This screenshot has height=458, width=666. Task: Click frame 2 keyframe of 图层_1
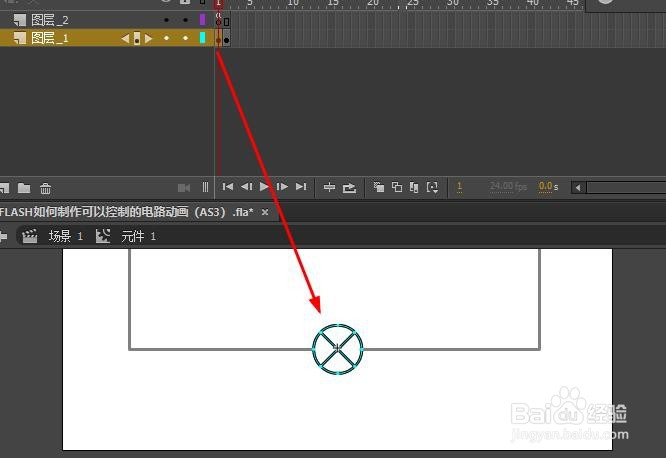[226, 40]
